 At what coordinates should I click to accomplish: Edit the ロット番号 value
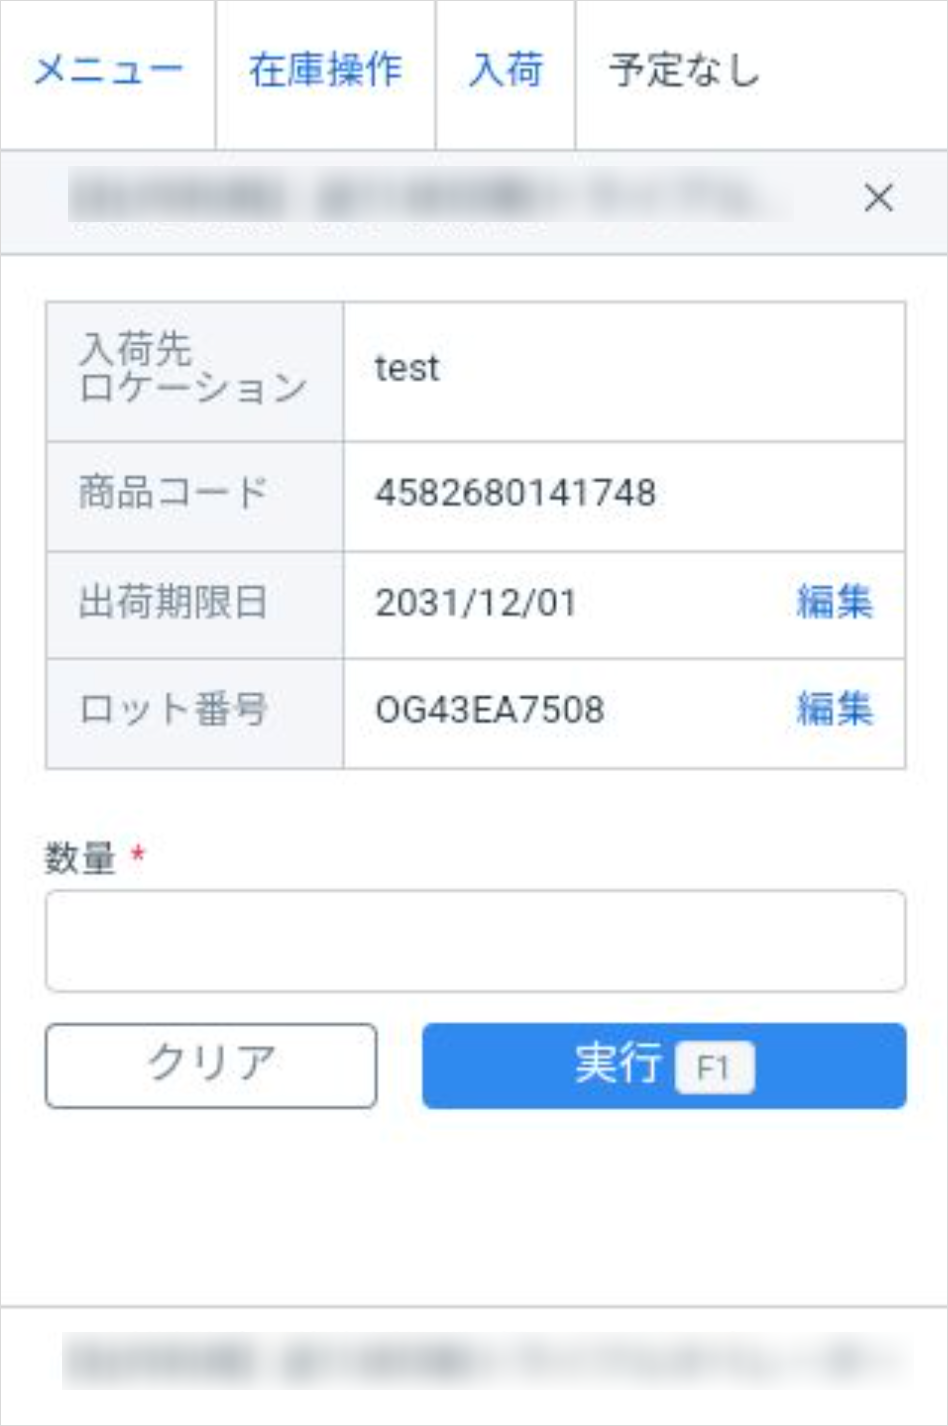tap(834, 709)
